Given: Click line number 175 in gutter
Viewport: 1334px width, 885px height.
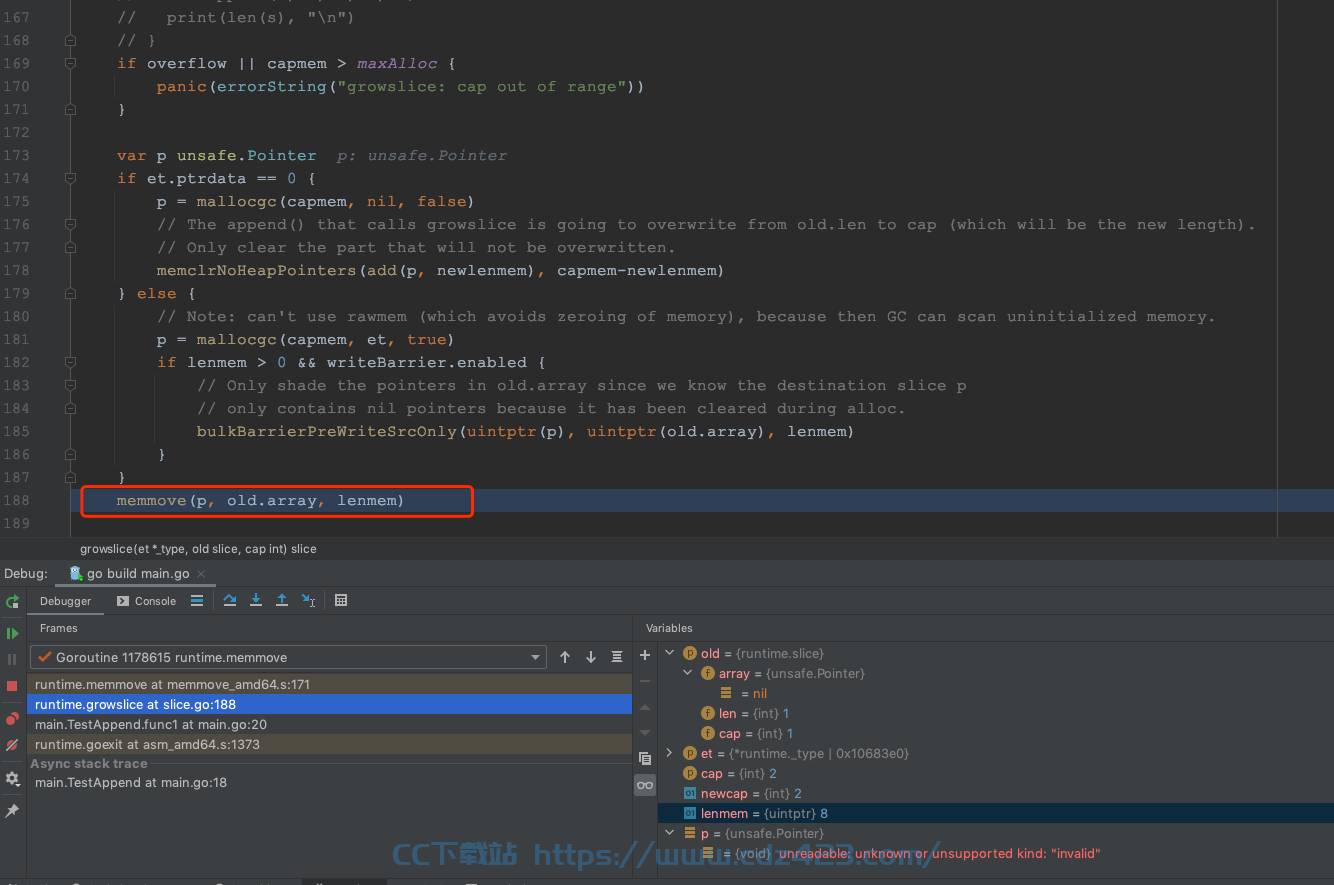Looking at the screenshot, I should point(17,201).
